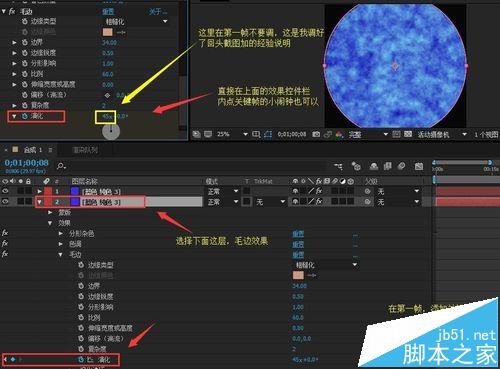The image size is (500, 369).
Task: Toggle the fx switch for 色调 effect
Action: 5,243
